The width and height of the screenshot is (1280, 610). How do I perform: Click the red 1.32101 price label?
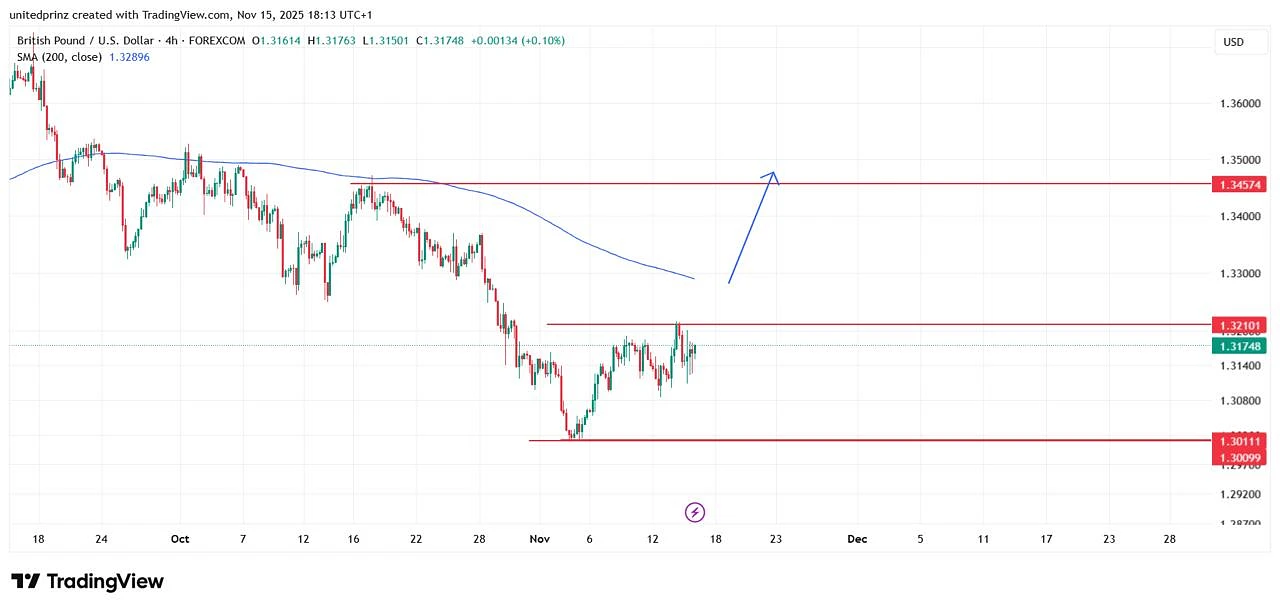pyautogui.click(x=1239, y=325)
